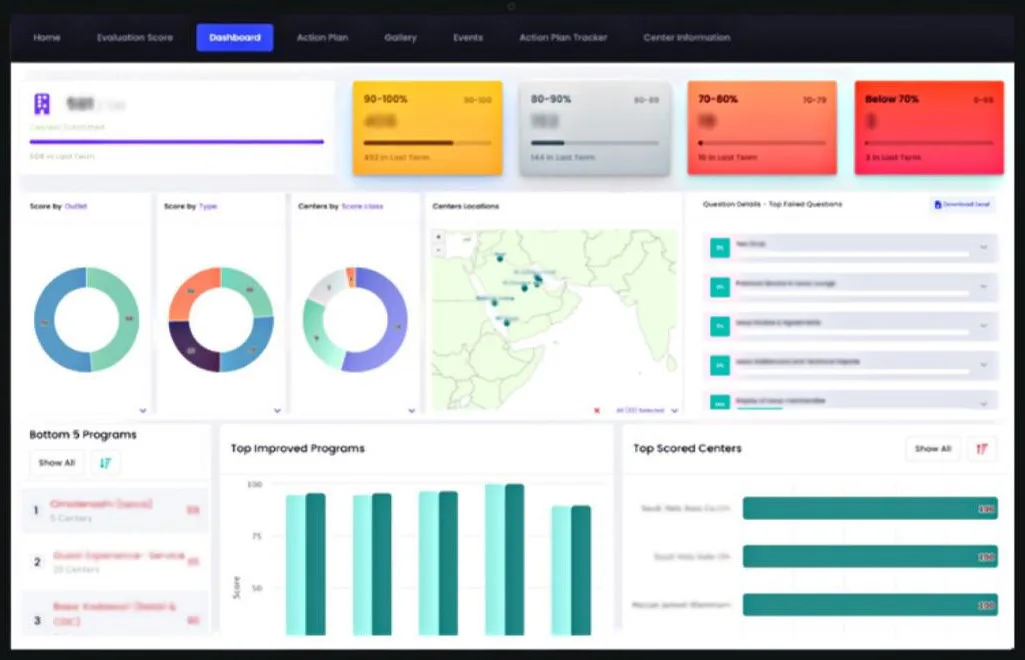
Task: Open the locations selected dropdown below the map
Action: tap(647, 410)
